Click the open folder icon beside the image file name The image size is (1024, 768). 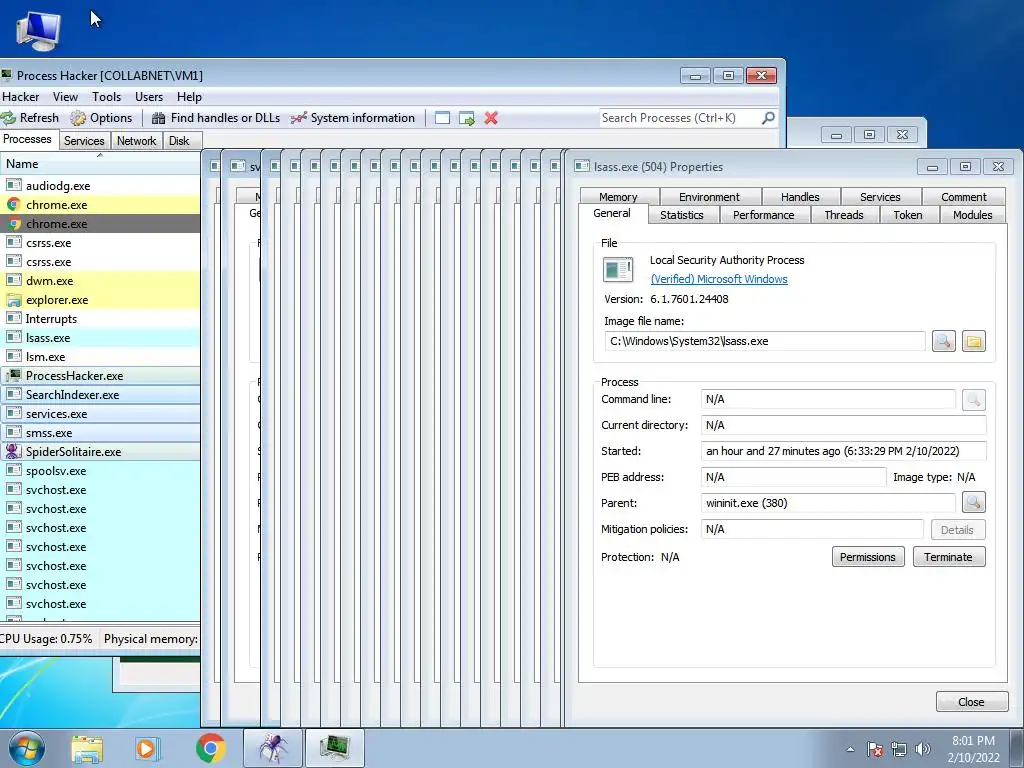click(974, 341)
